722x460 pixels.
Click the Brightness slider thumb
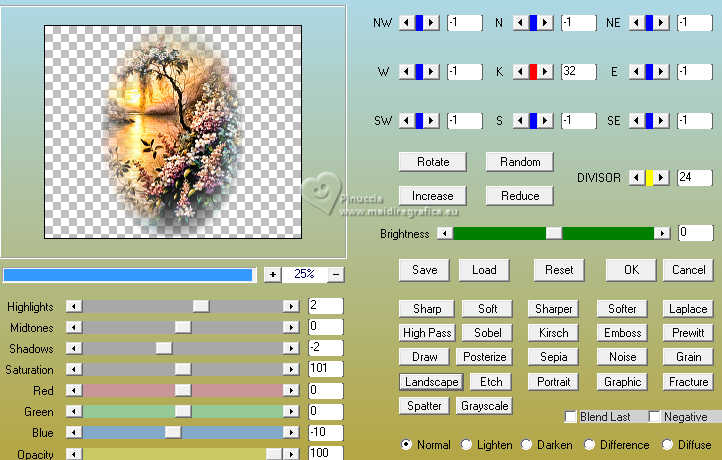554,233
